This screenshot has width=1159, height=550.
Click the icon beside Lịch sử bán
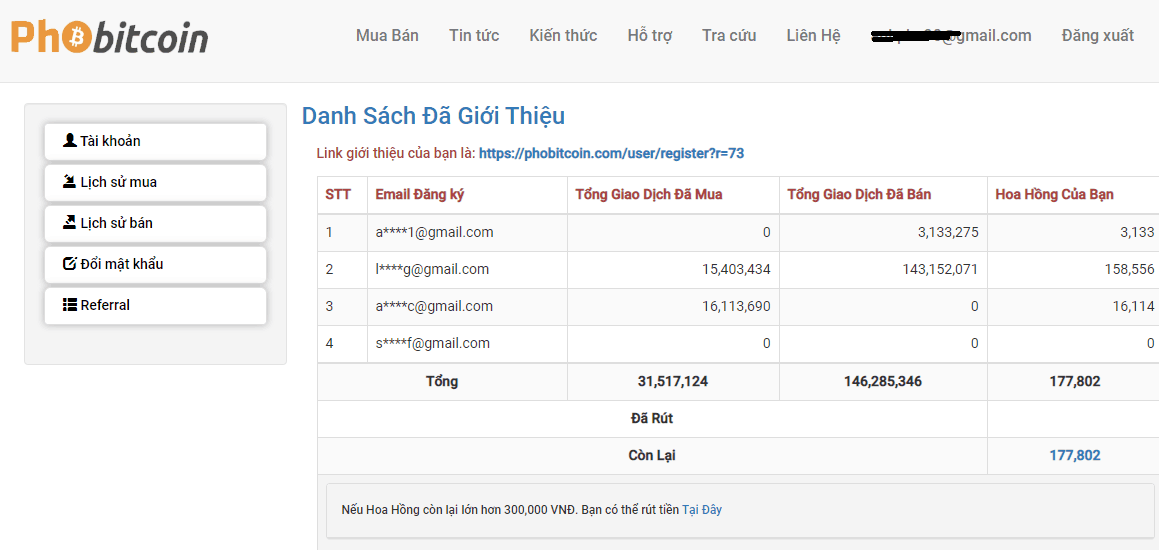pos(69,223)
